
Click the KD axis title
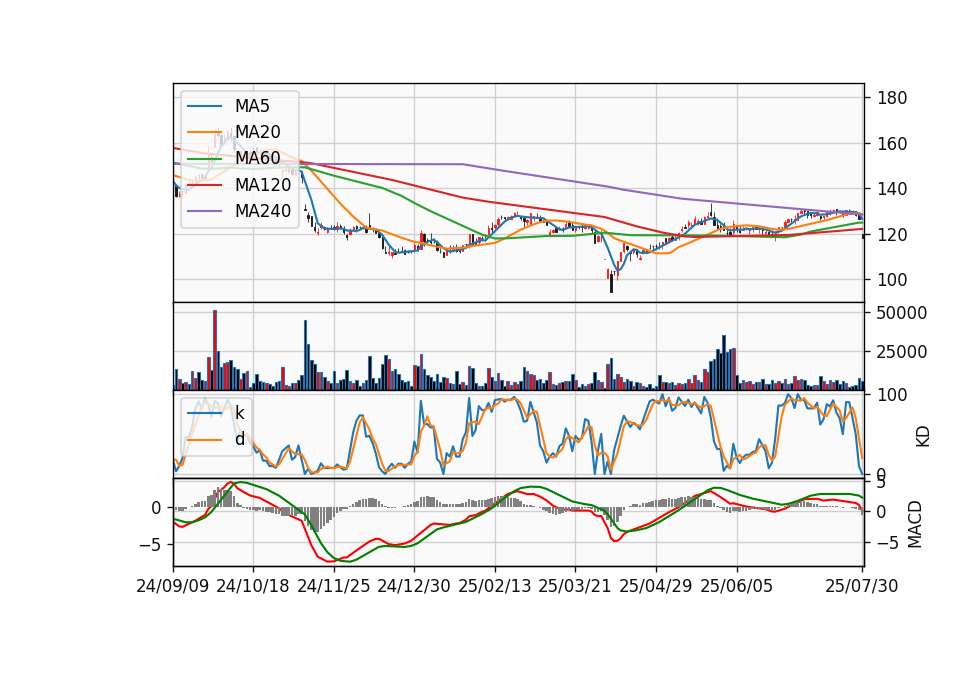(x=923, y=436)
